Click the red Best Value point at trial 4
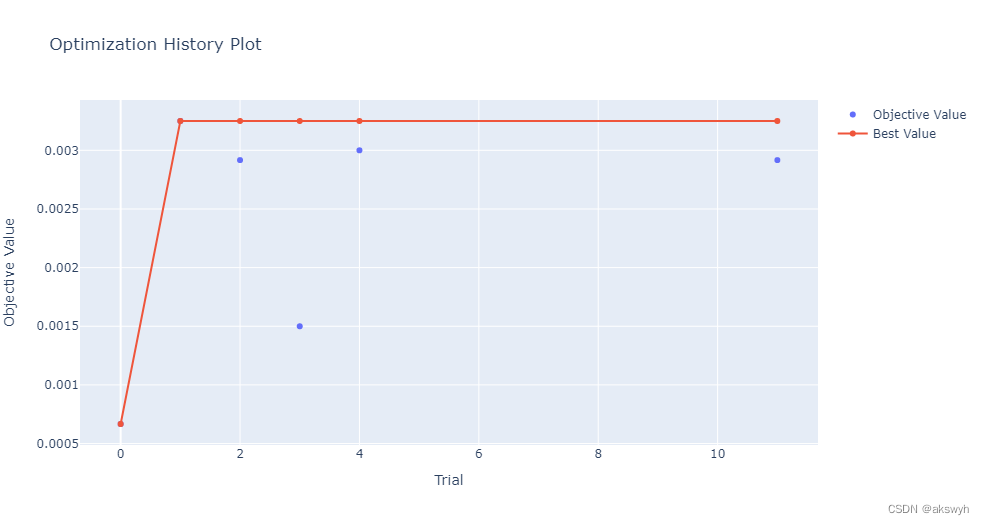984x525 pixels. point(359,121)
